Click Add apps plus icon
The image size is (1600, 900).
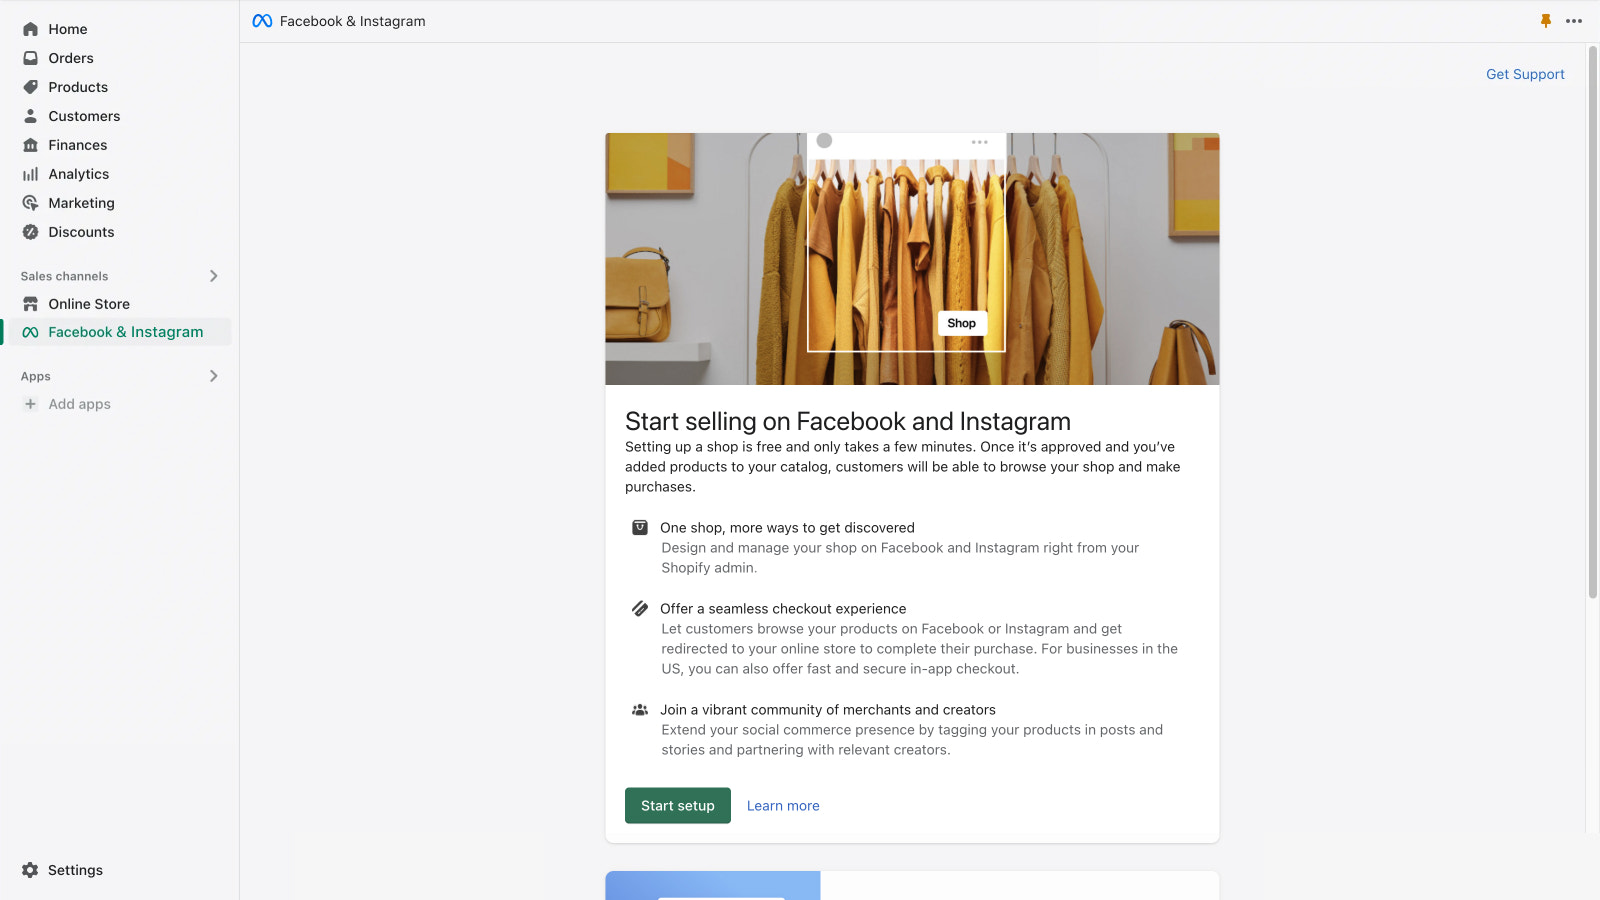click(x=30, y=404)
